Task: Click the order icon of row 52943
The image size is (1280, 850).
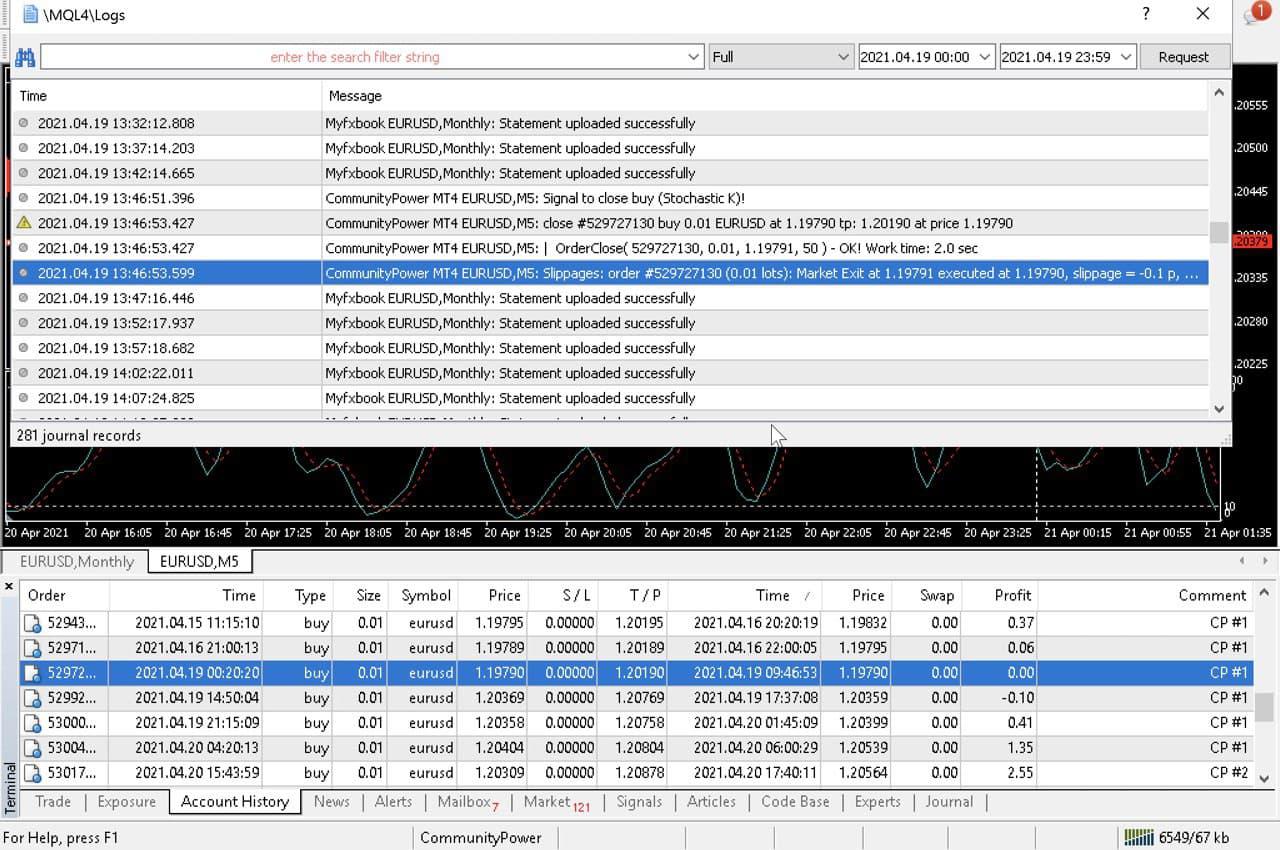Action: click(x=33, y=623)
